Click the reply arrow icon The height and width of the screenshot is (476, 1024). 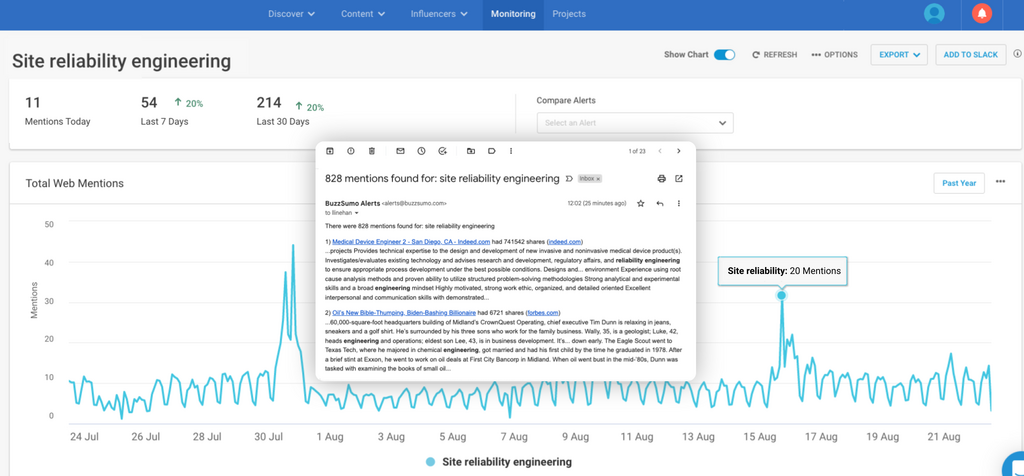click(660, 203)
